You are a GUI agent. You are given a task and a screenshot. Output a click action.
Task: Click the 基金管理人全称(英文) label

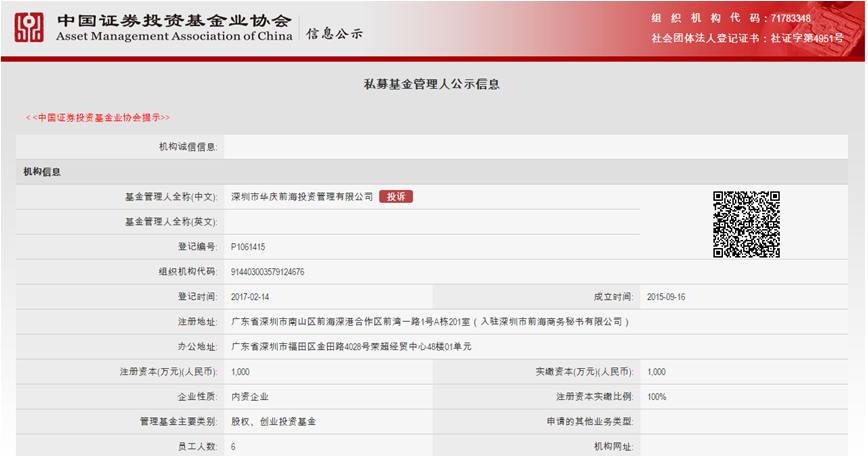click(x=171, y=222)
